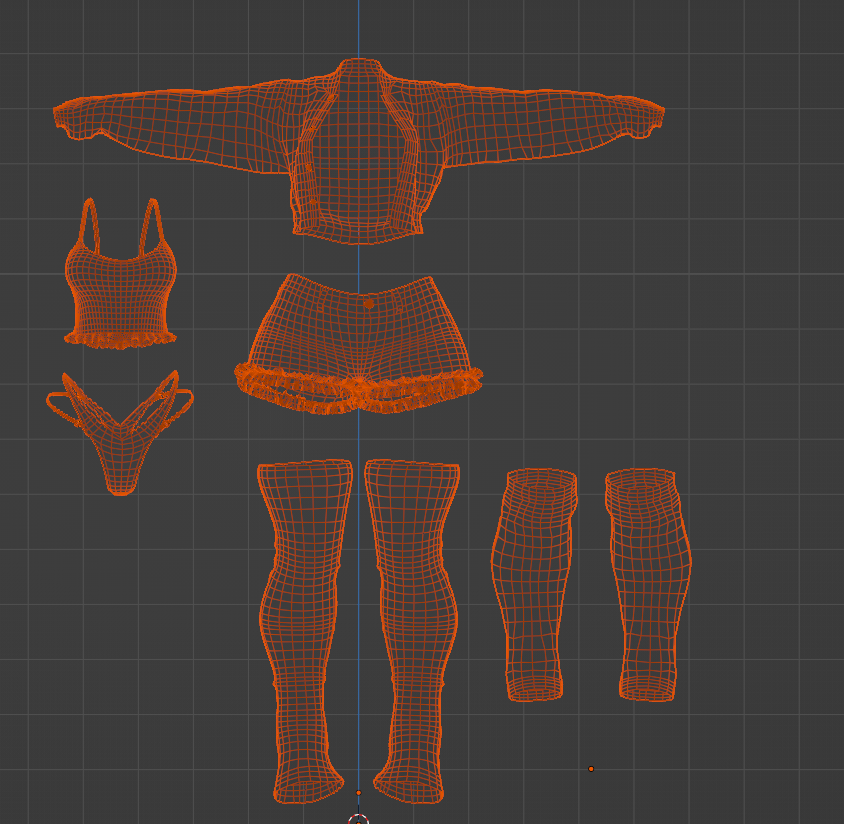Click the rightmost leg warmer mesh
Image resolution: width=844 pixels, height=824 pixels.
tap(648, 584)
